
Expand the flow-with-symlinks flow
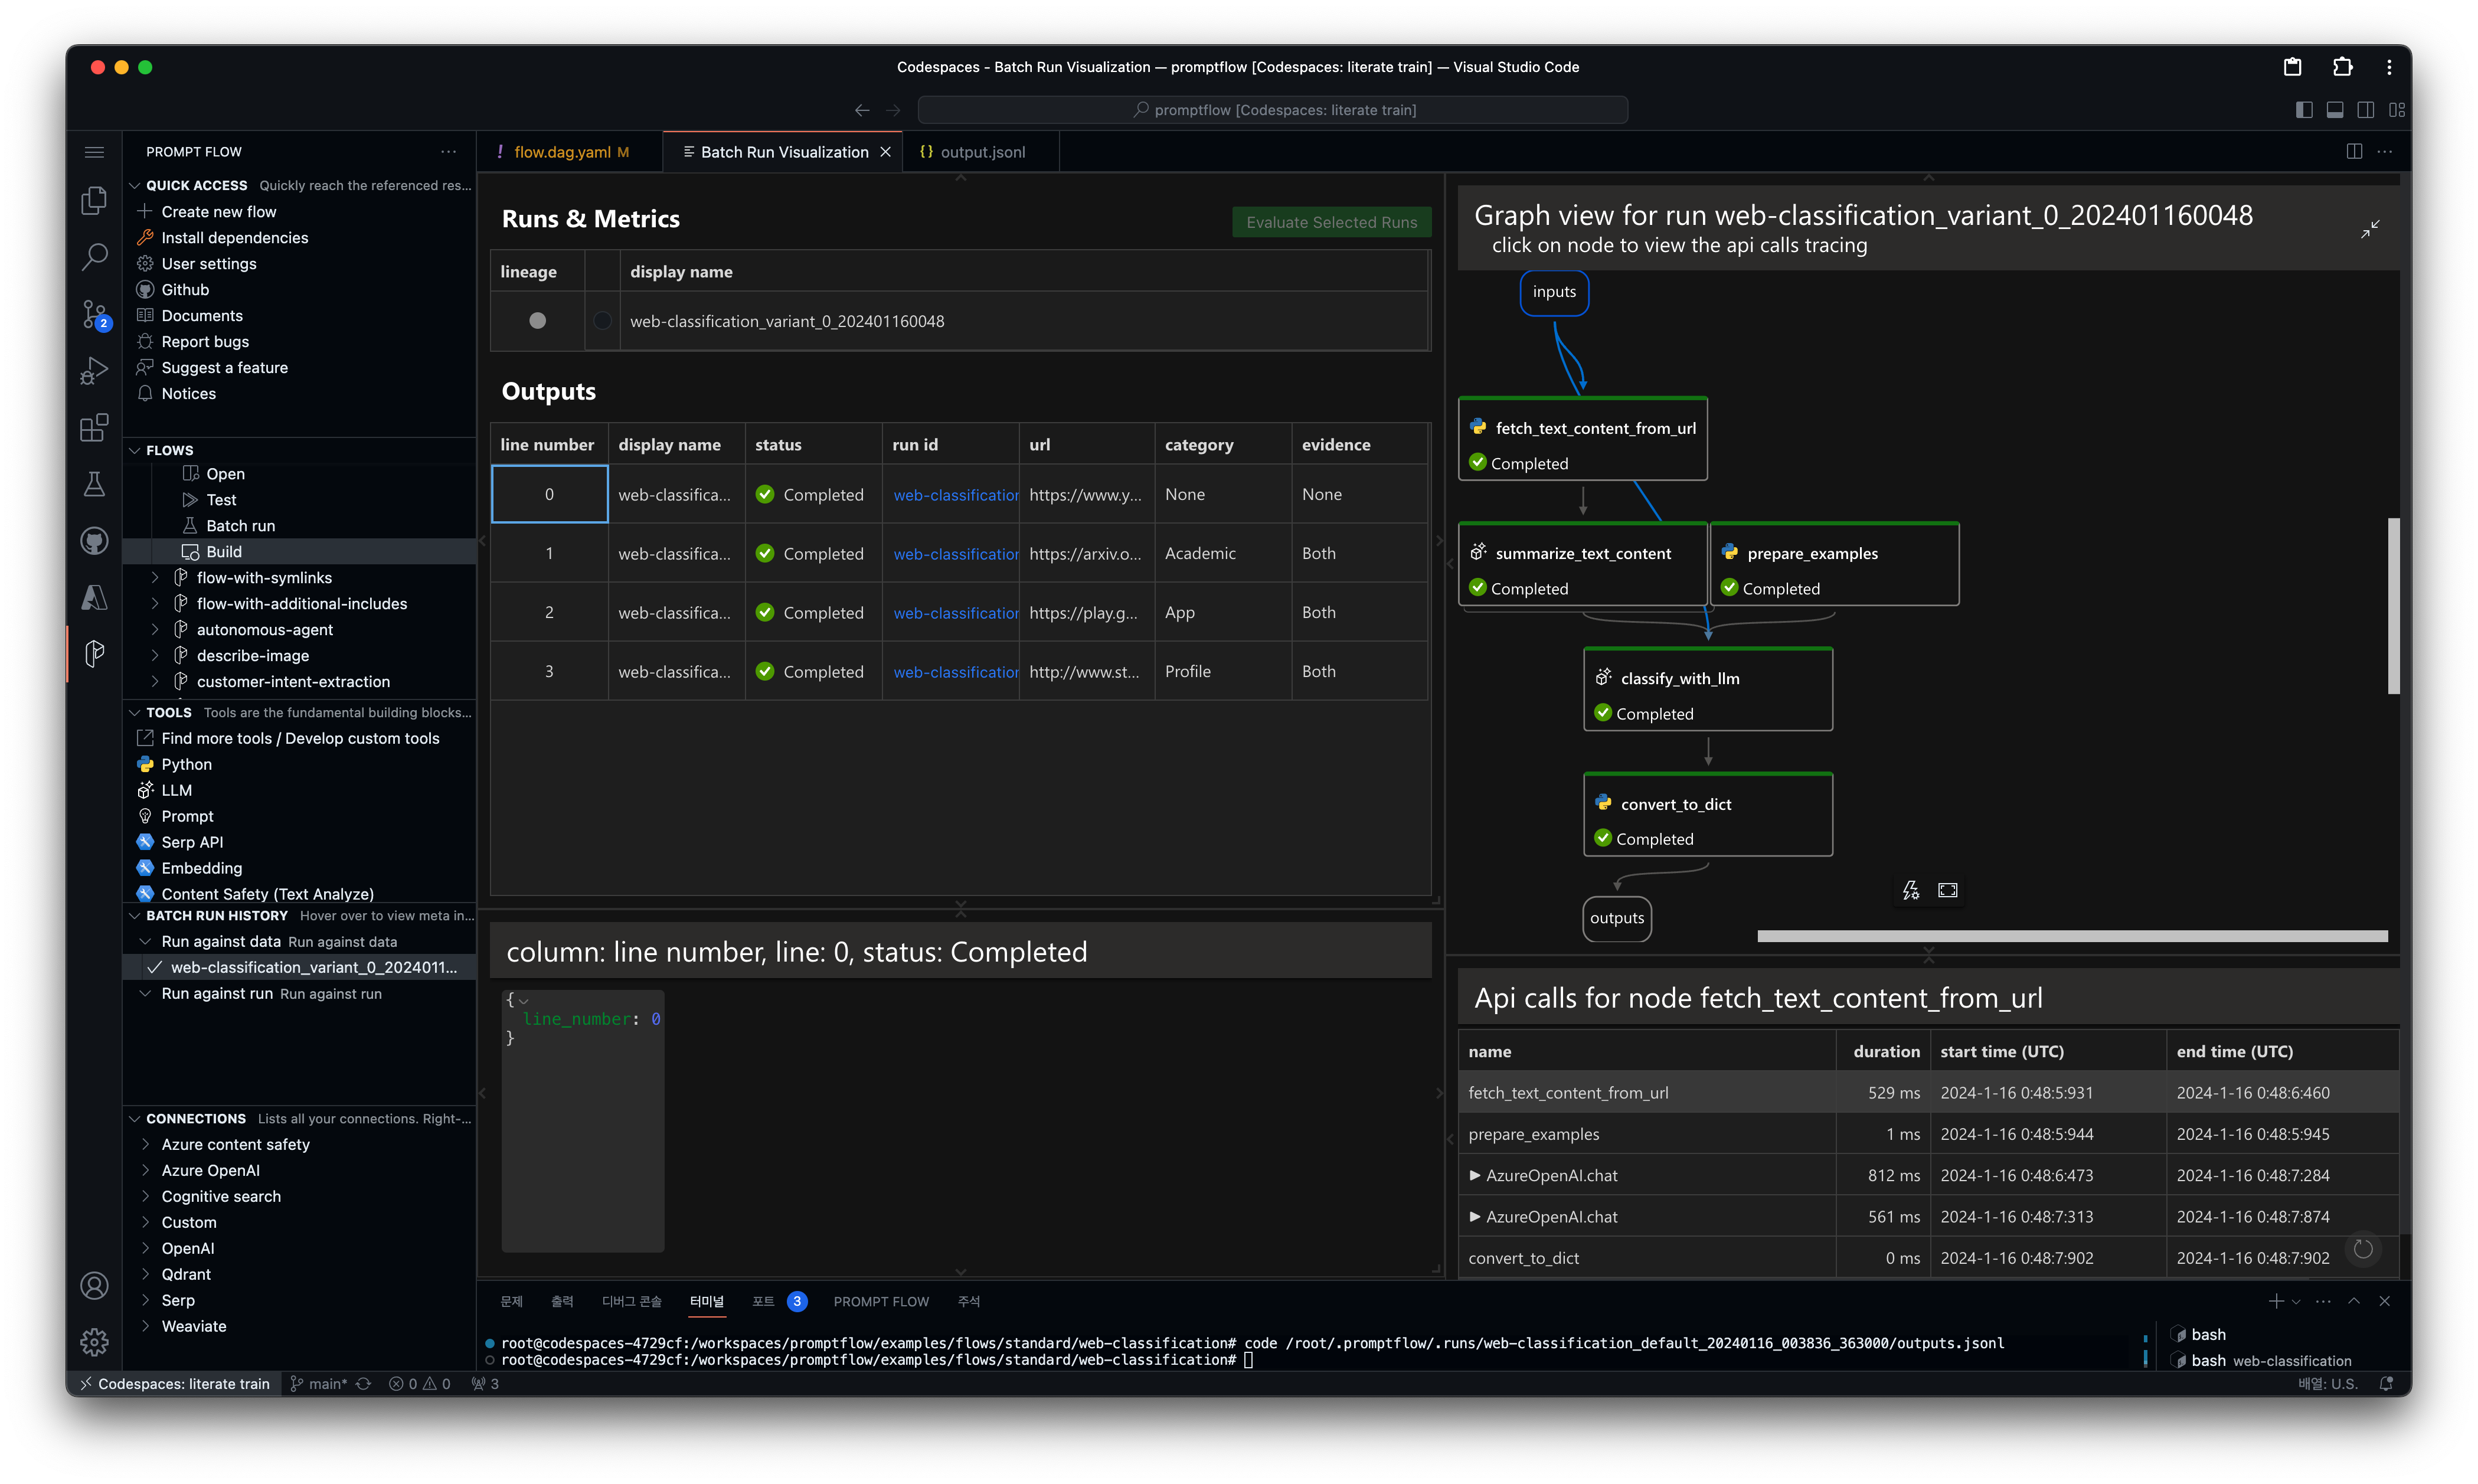(x=155, y=578)
